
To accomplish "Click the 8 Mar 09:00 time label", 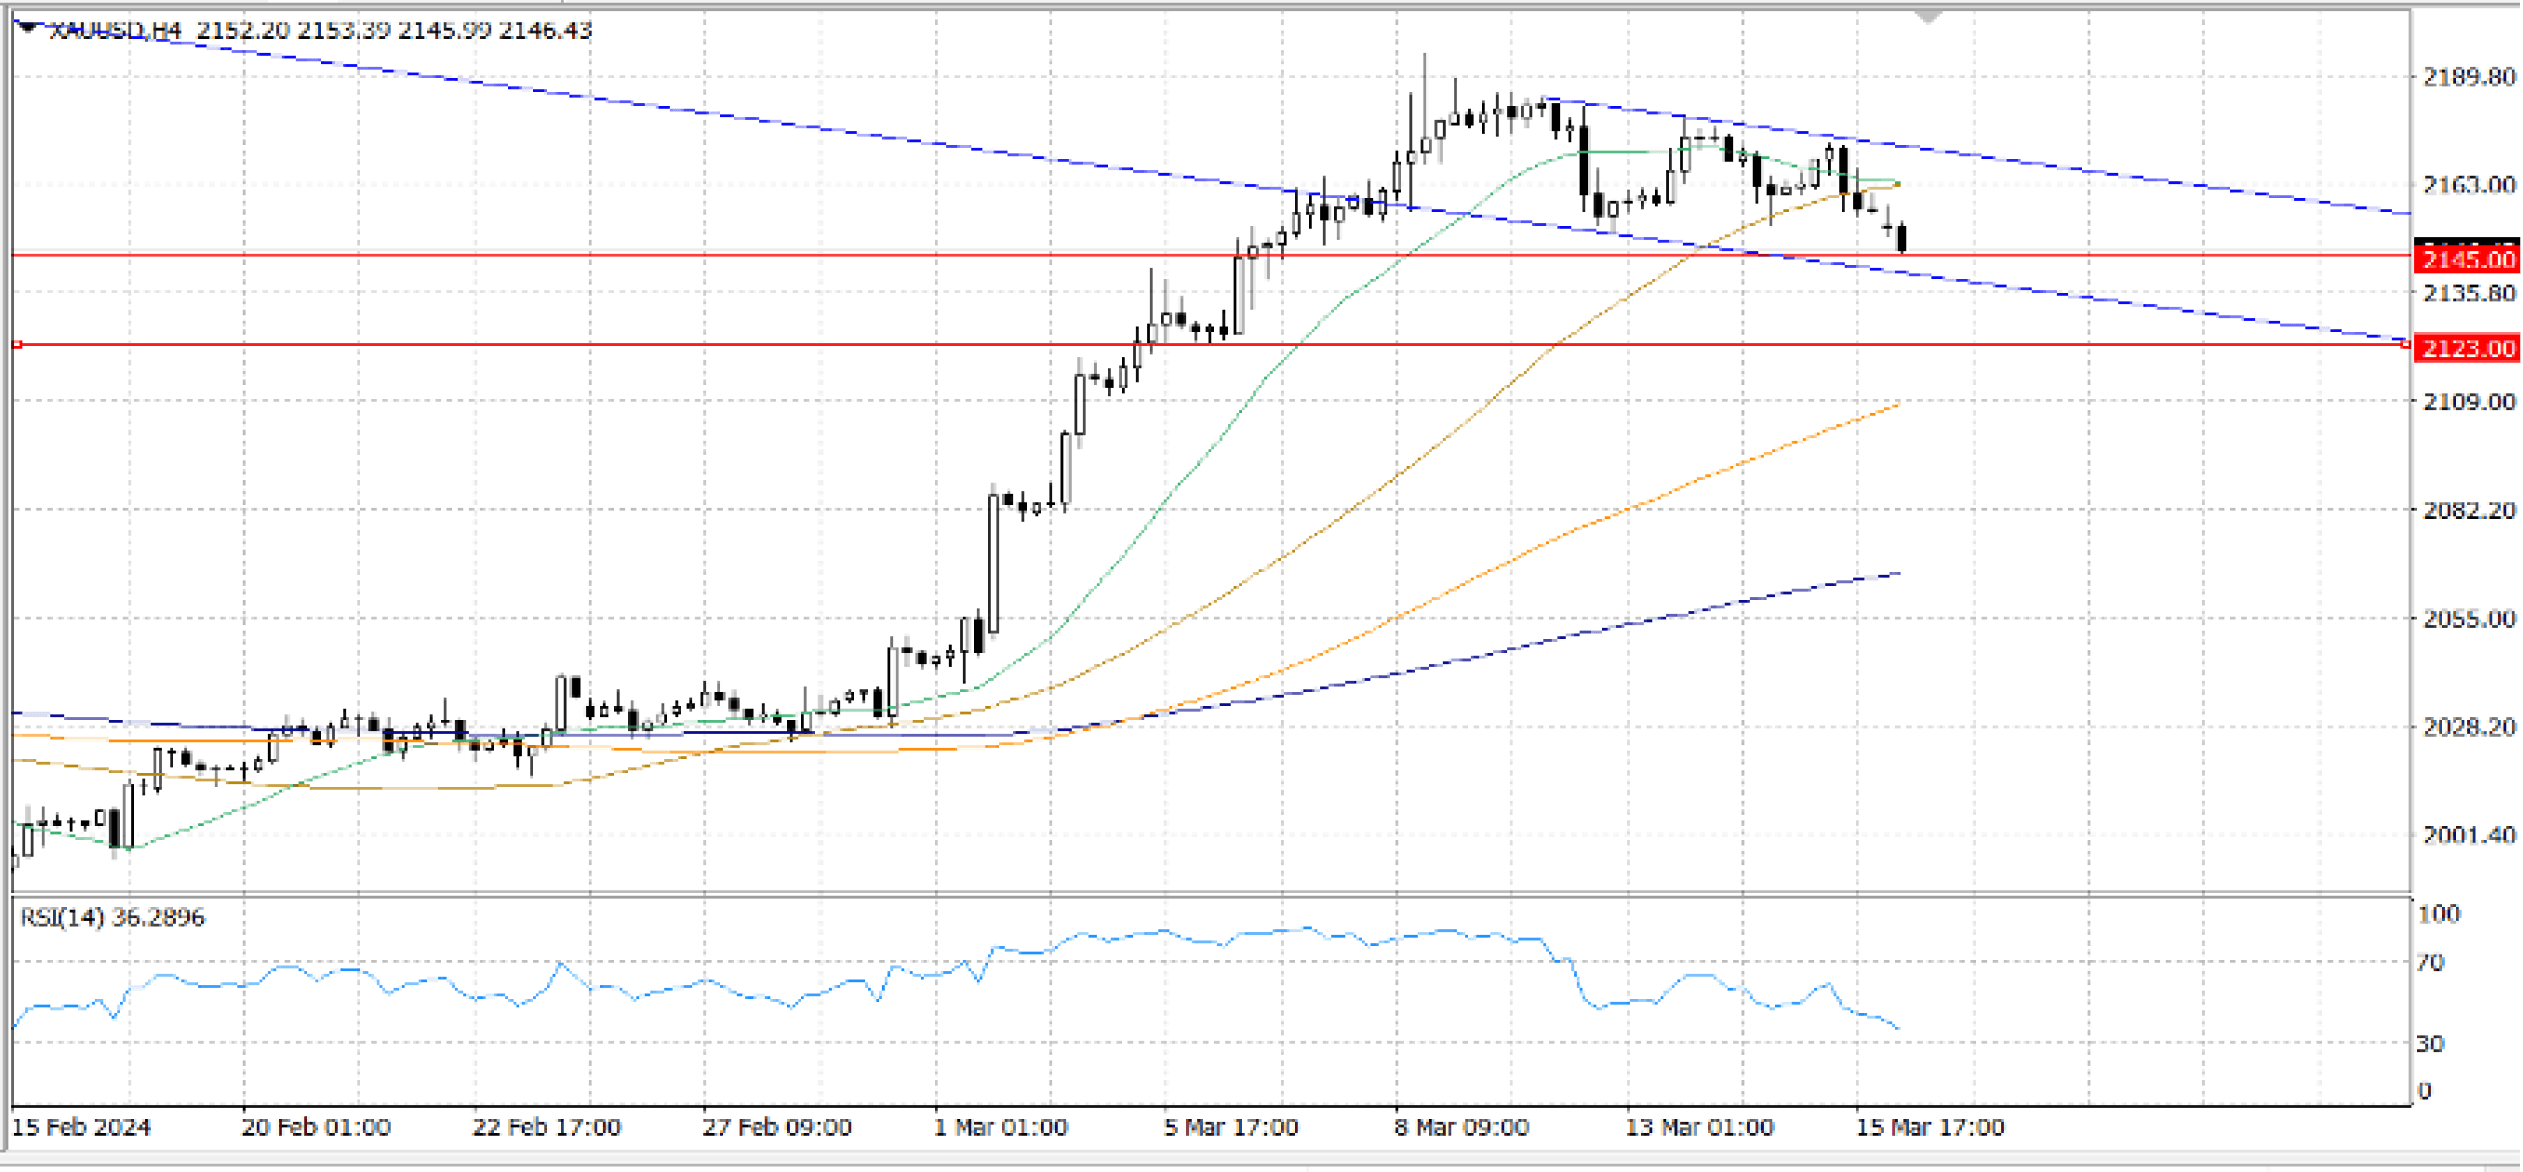I will coord(1461,1128).
